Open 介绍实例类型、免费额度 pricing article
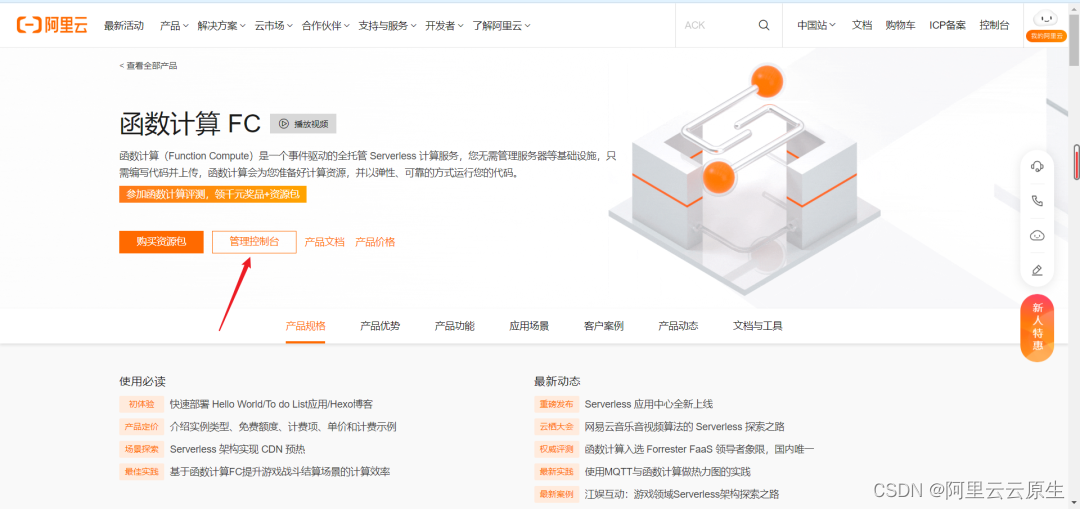The image size is (1080, 509). pyautogui.click(x=283, y=426)
